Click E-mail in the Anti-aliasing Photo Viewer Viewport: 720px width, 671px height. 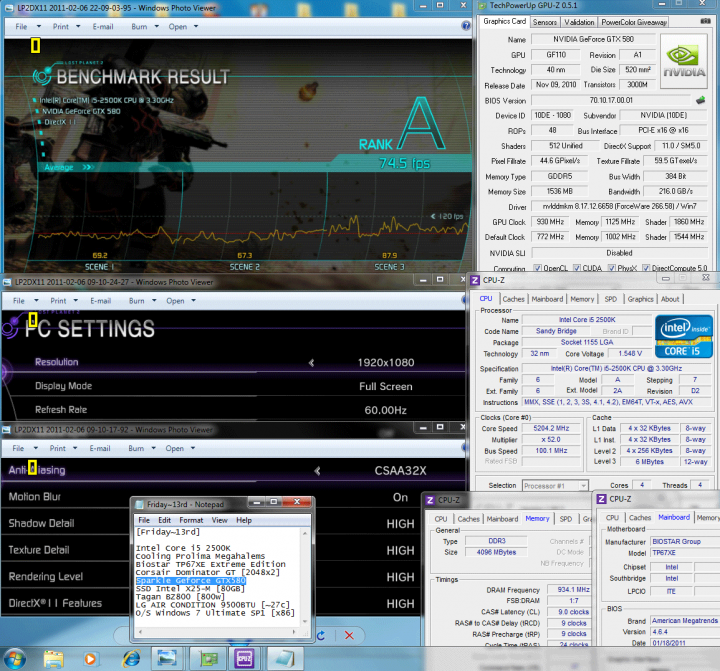tap(100, 448)
